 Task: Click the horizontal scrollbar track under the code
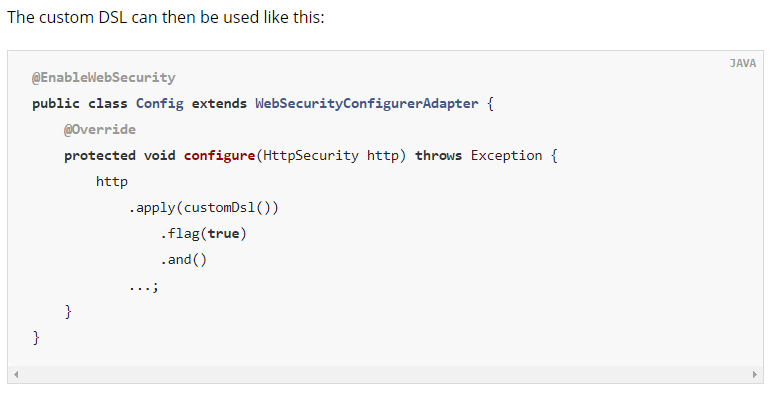pos(386,374)
